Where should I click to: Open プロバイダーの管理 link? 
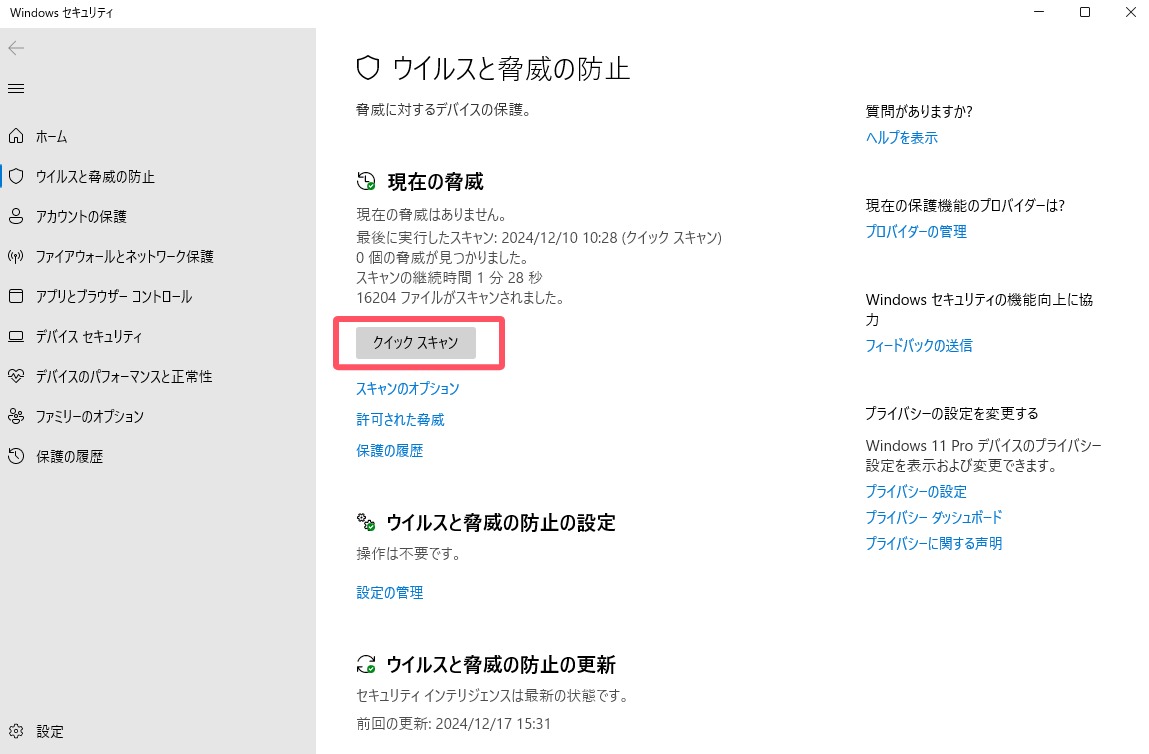point(916,231)
